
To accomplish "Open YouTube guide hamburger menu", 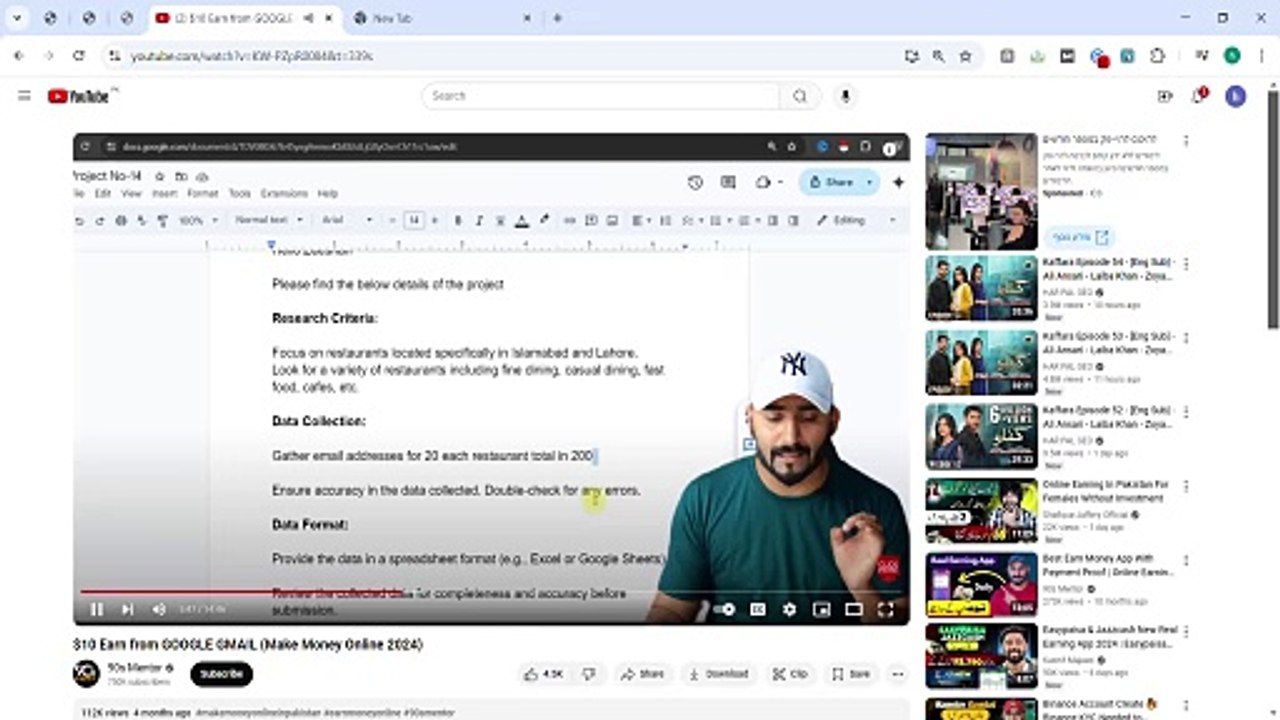I will coord(24,96).
